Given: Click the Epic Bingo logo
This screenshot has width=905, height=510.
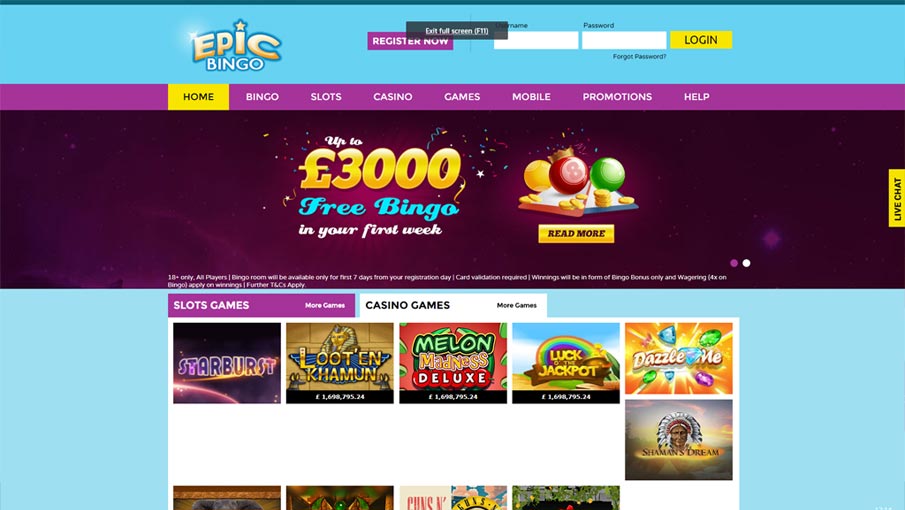Looking at the screenshot, I should pos(235,46).
